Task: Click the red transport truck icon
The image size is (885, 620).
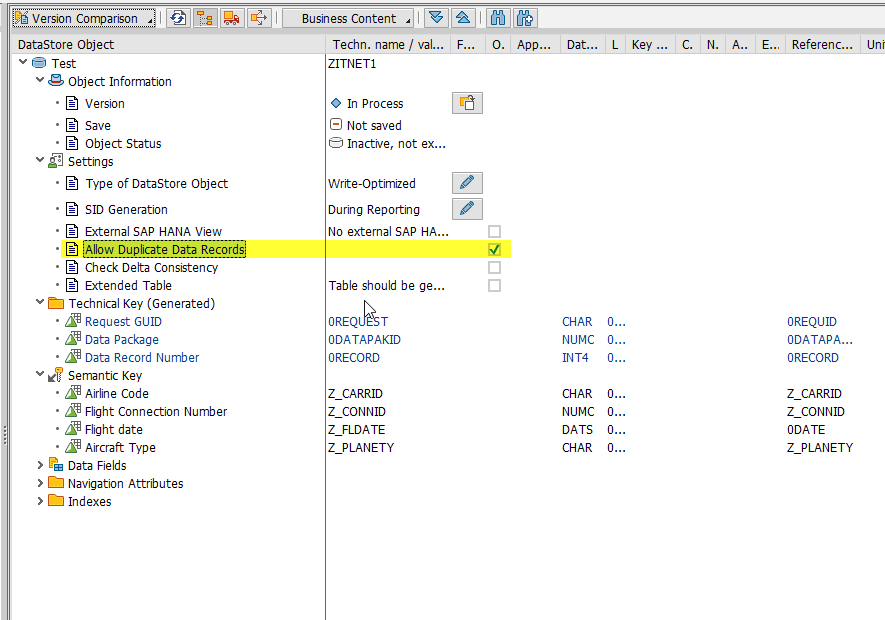Action: point(231,18)
